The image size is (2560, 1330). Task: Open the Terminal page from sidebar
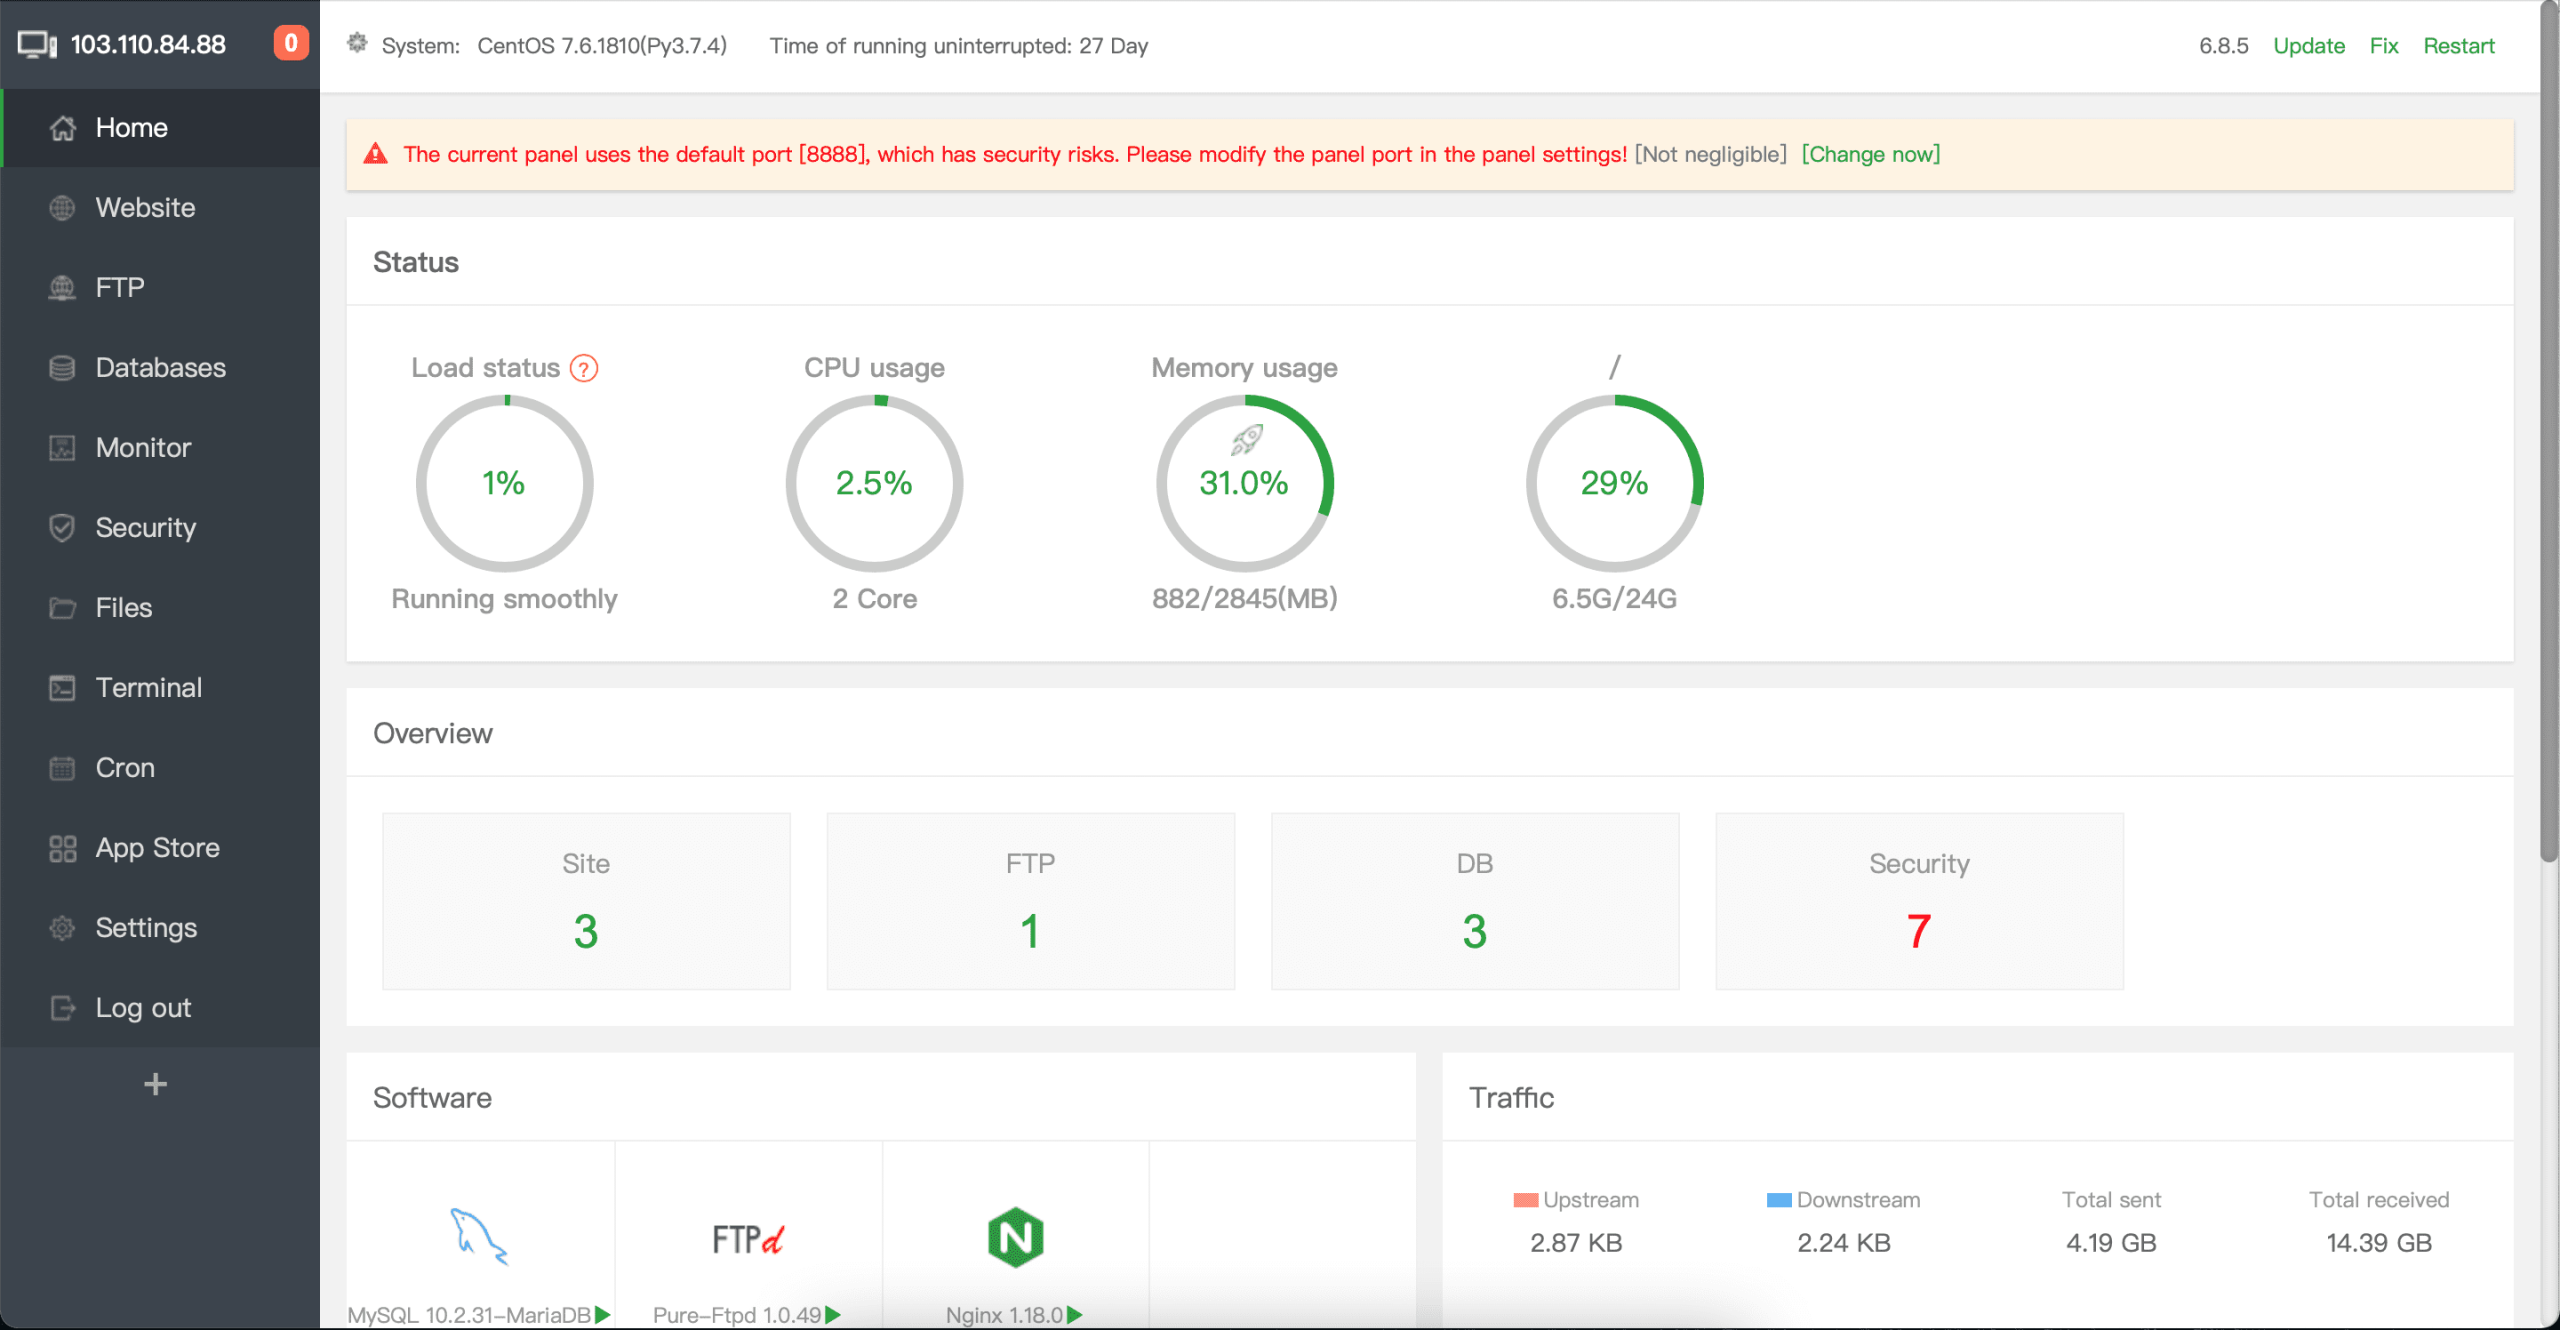148,688
